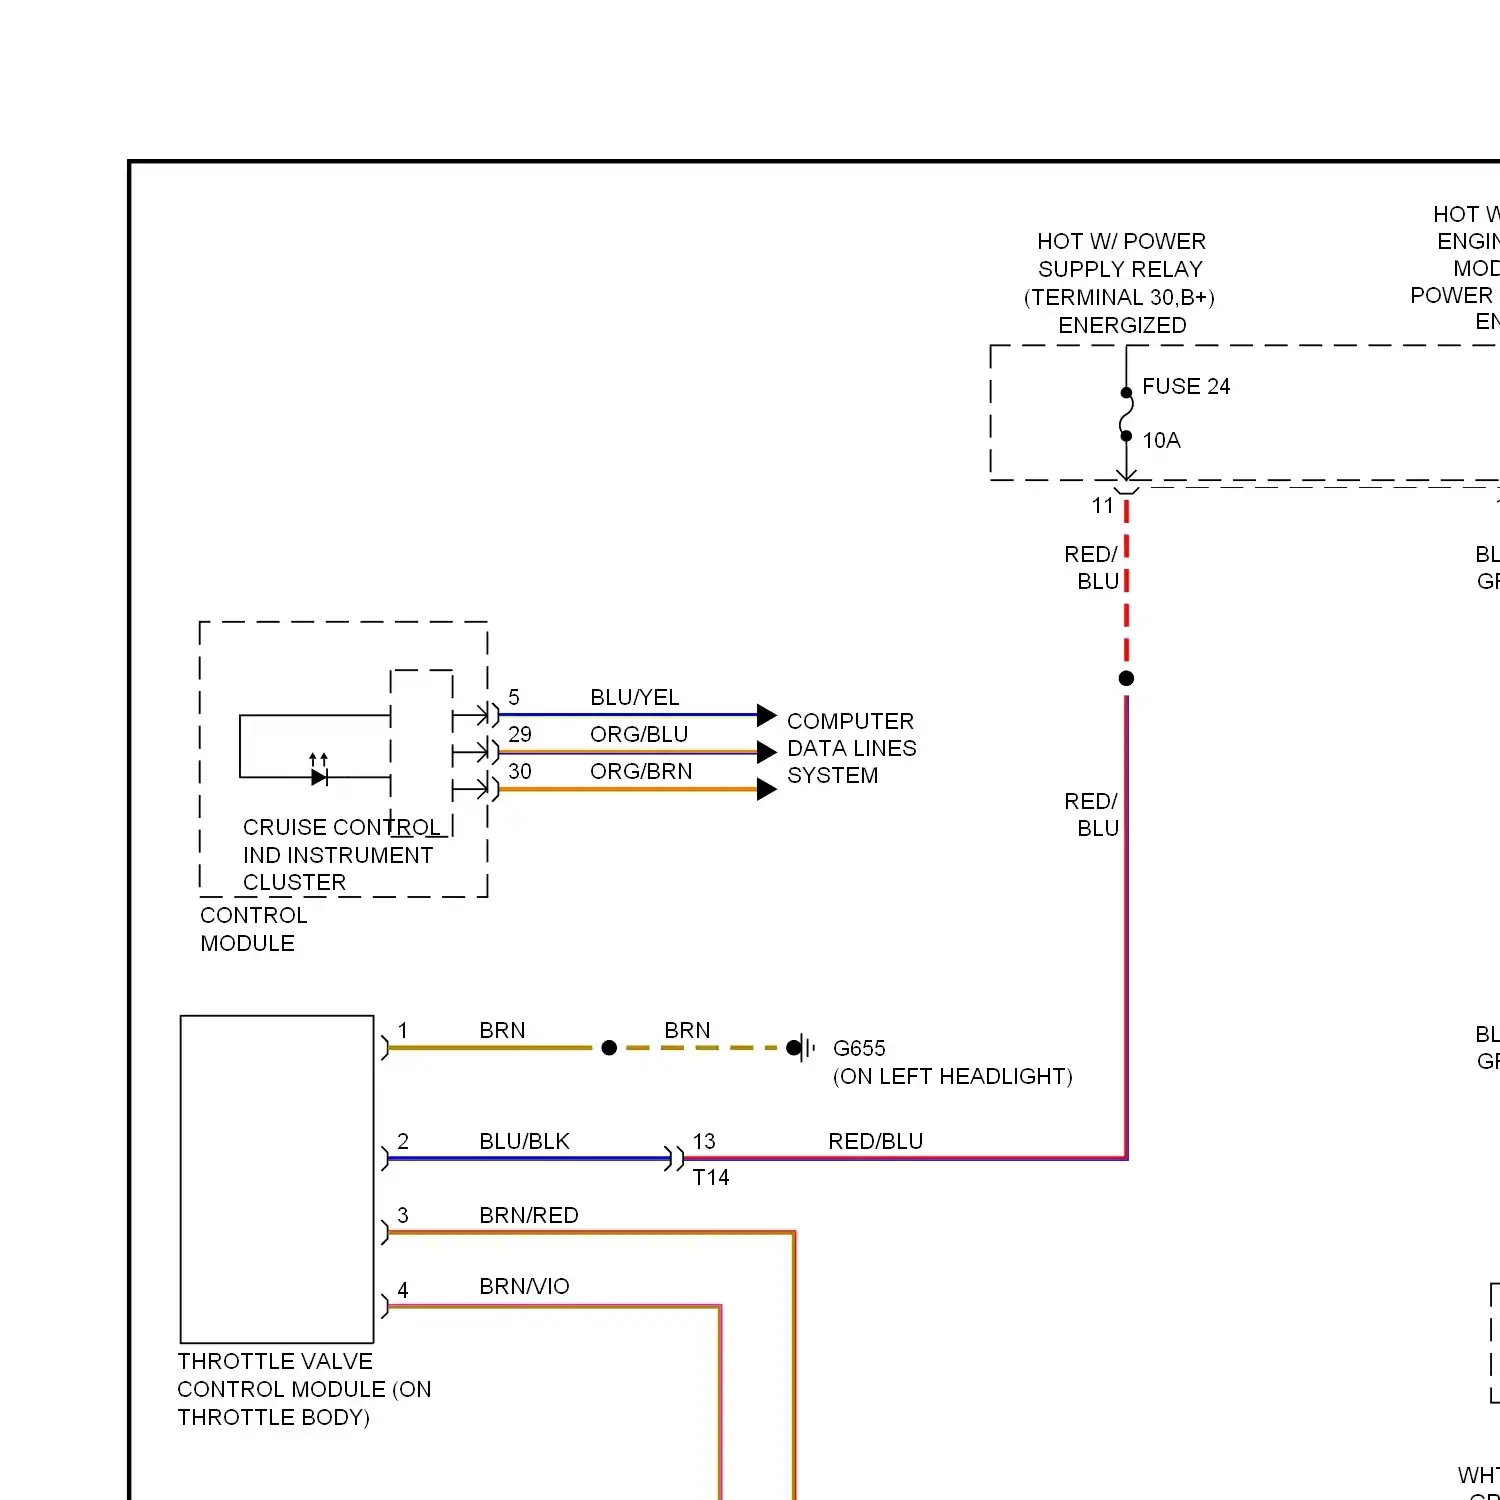The width and height of the screenshot is (1500, 1500).
Task: Click the dashed BRN wire leading to G655
Action: click(x=702, y=1048)
